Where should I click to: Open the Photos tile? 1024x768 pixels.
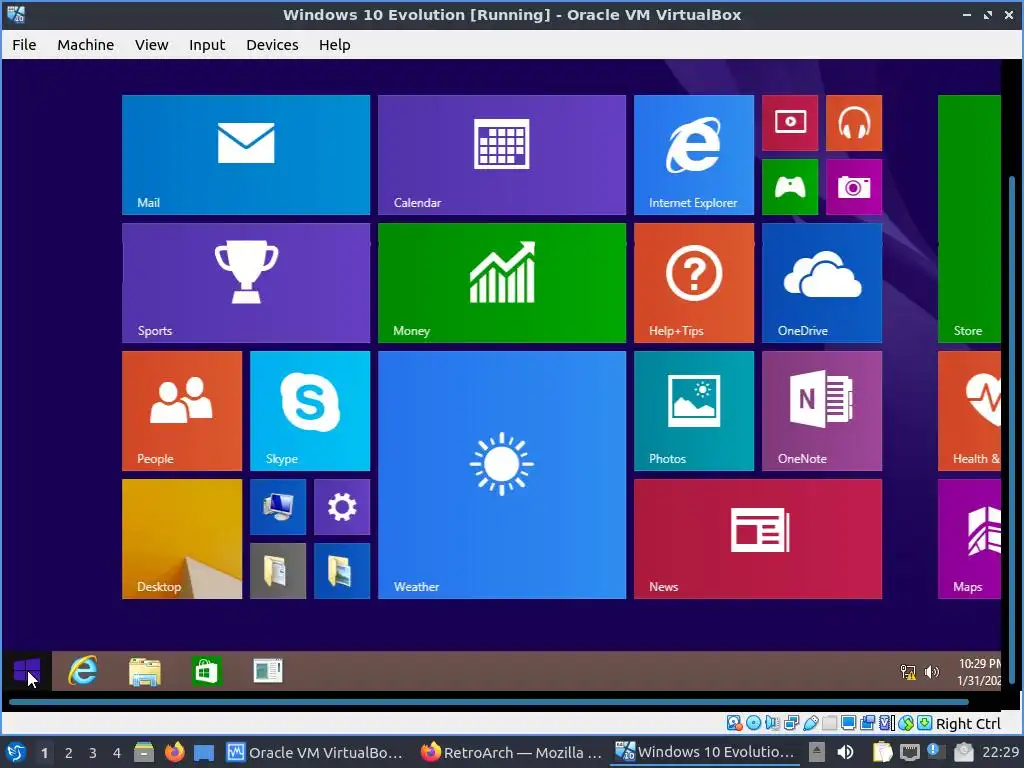(x=694, y=411)
